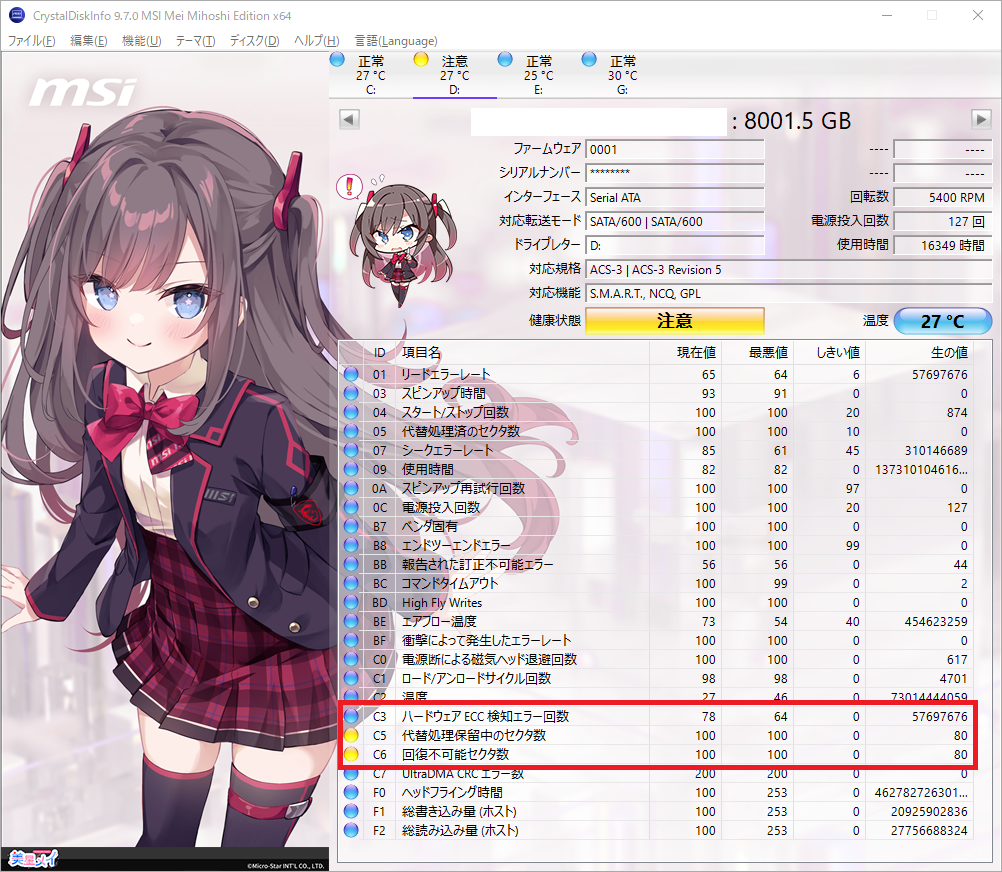Viewport: 1002px width, 872px height.
Task: Select 衝撃によって発生したエラーレート row name
Action: point(486,641)
